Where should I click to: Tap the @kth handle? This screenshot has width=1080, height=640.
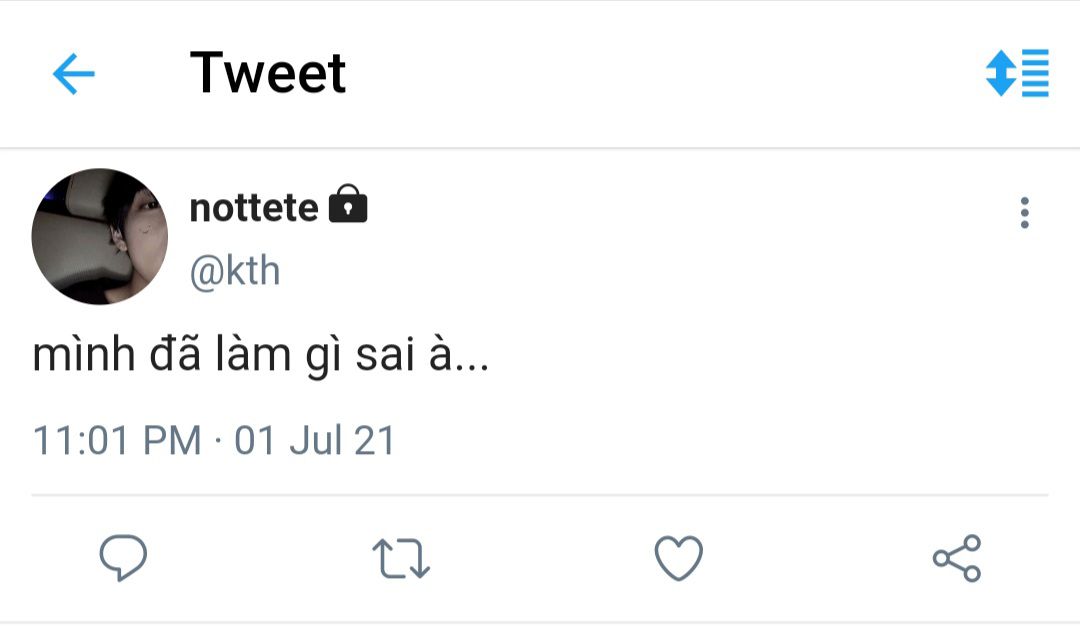[x=235, y=271]
